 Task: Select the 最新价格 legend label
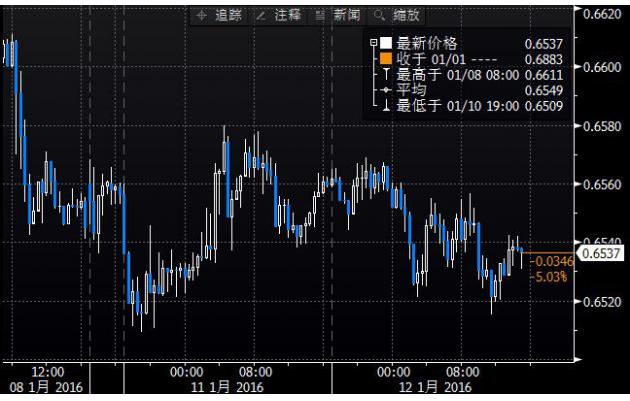(x=427, y=43)
